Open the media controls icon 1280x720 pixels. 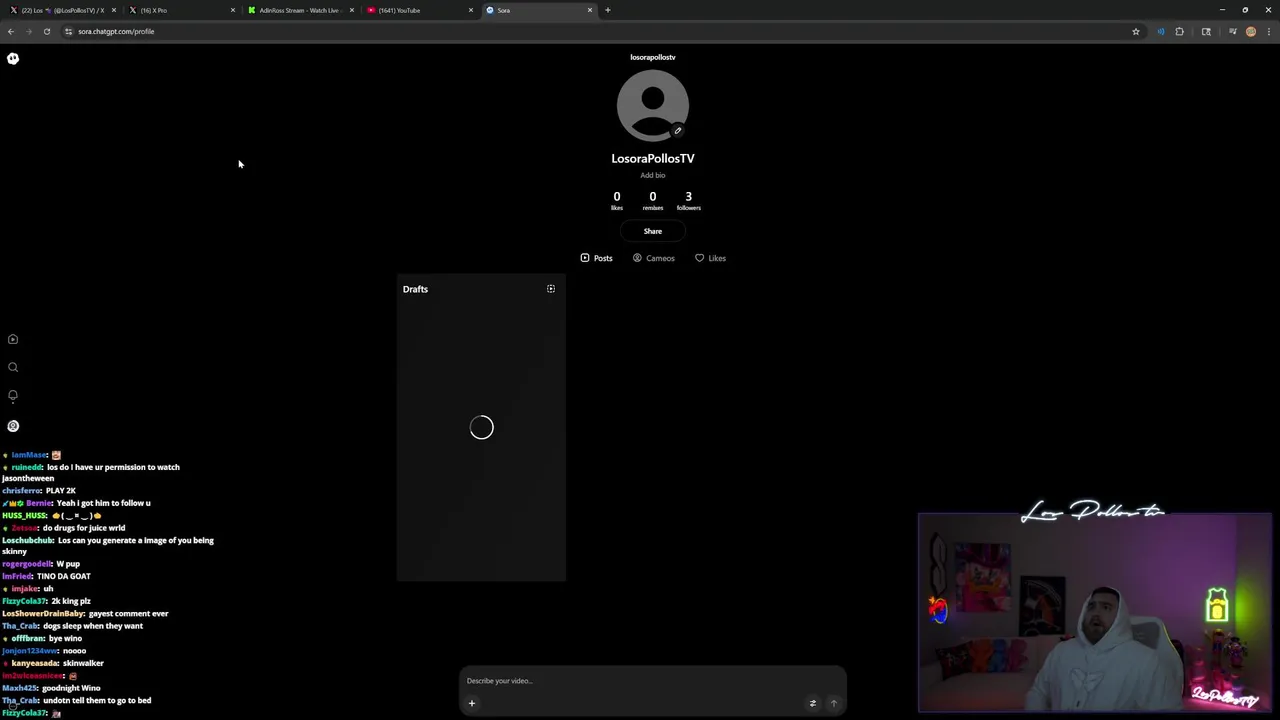click(1232, 31)
